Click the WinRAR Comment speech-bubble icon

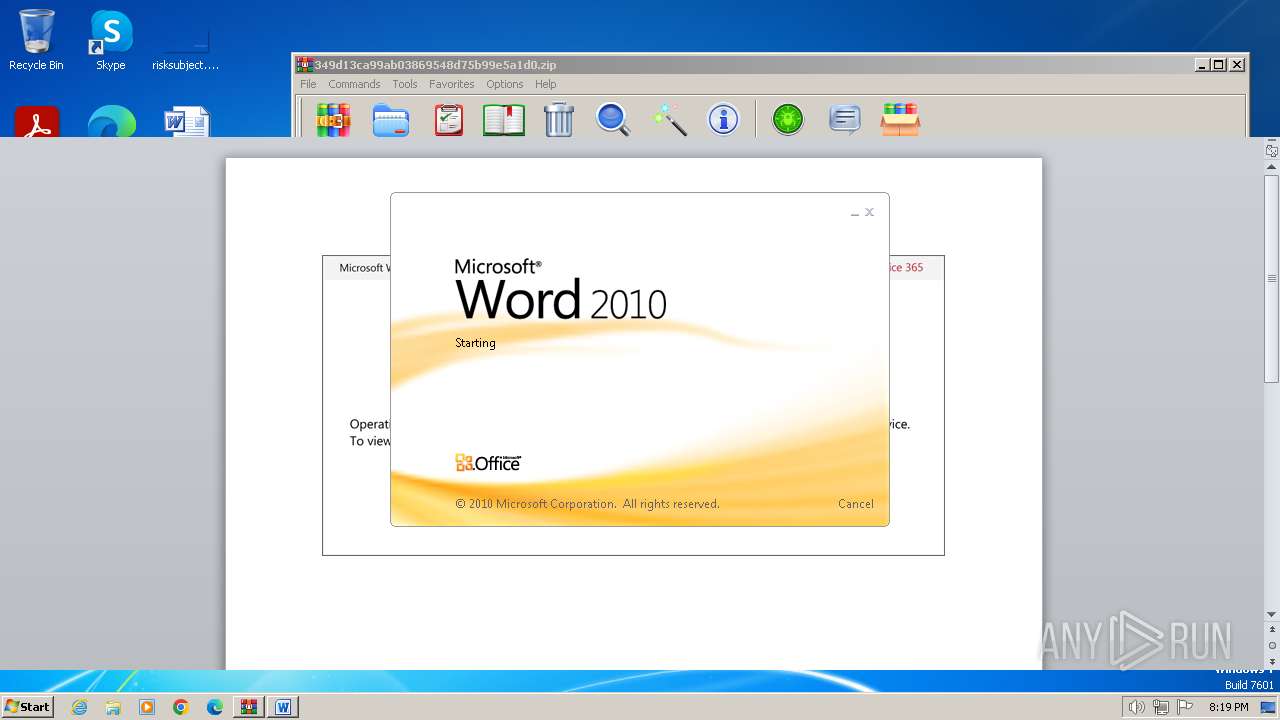845,119
